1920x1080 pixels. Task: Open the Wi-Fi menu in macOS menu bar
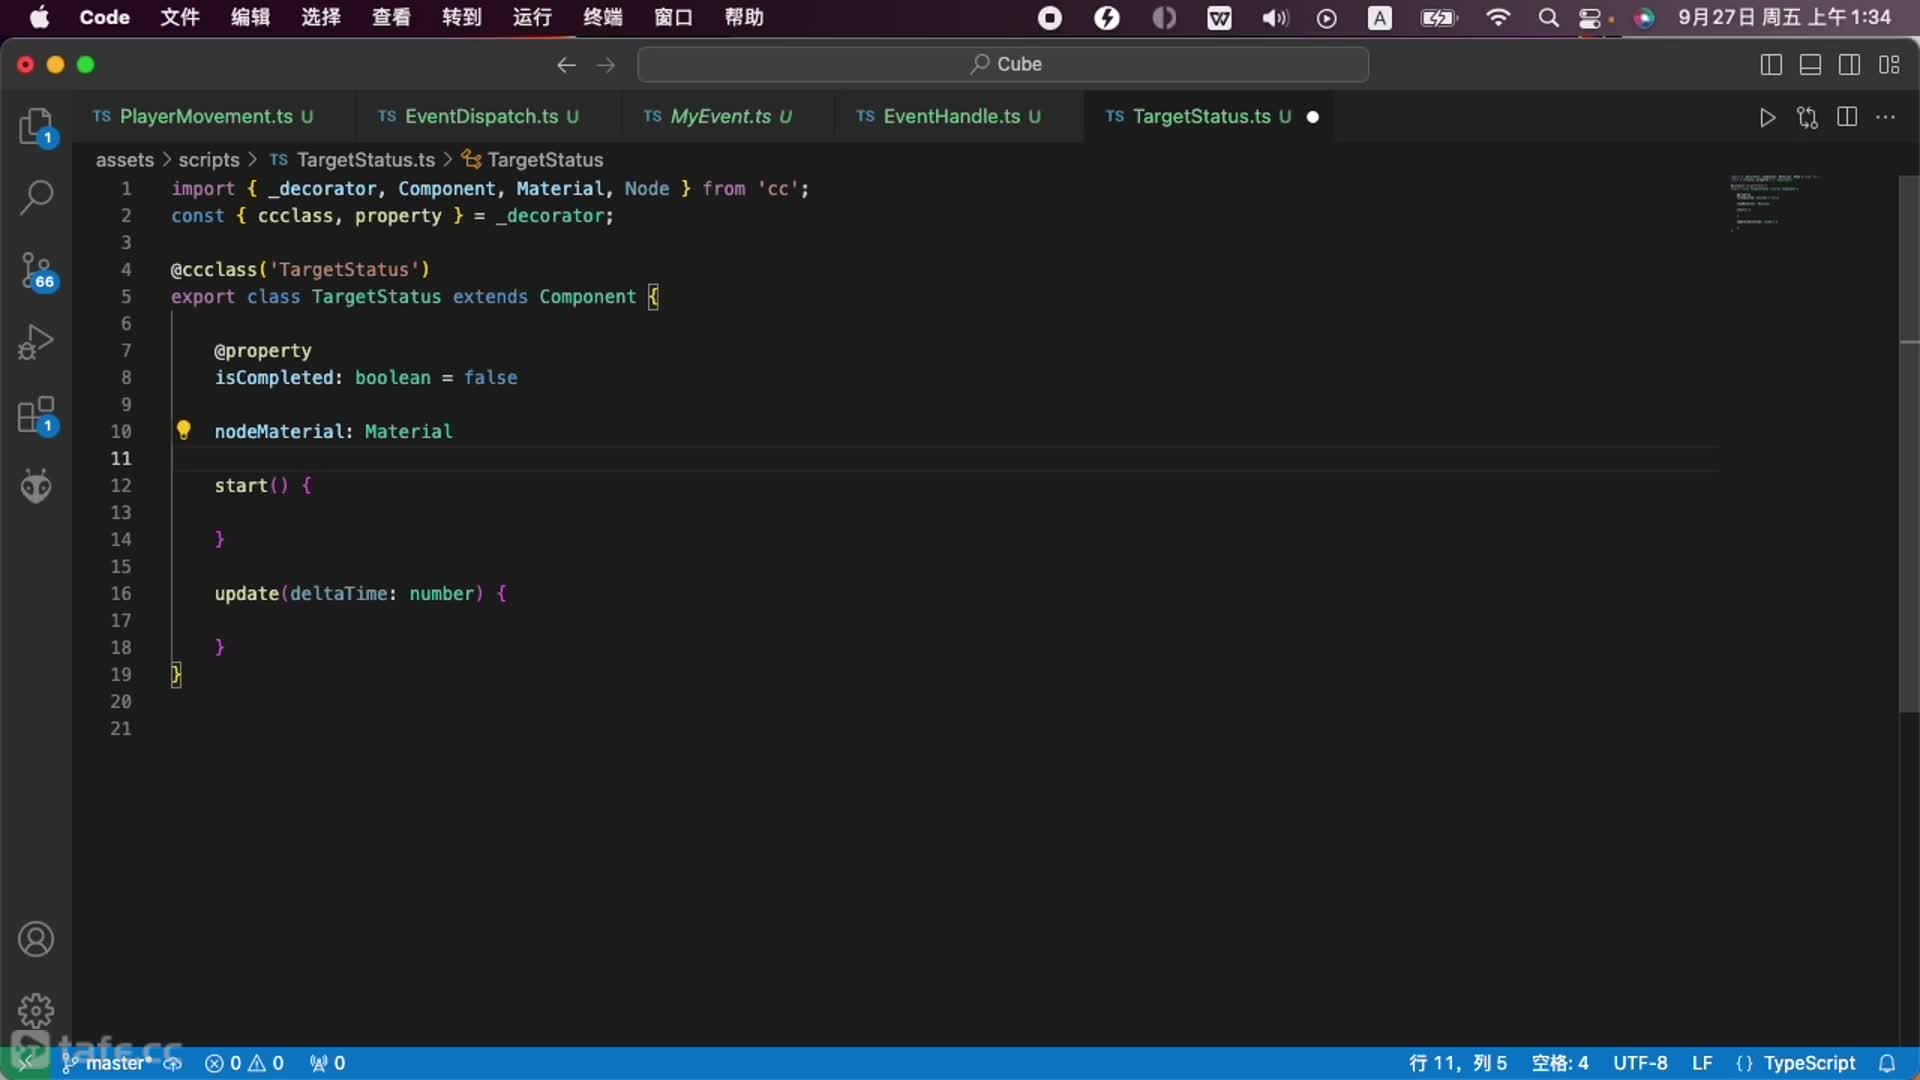point(1498,18)
